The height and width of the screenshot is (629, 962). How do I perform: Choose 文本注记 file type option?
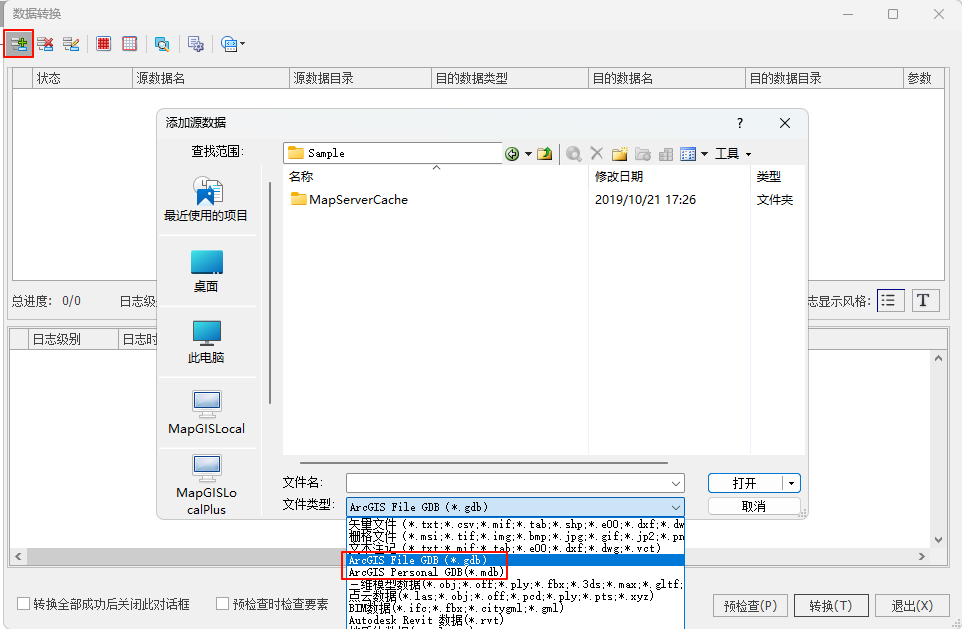pos(515,548)
